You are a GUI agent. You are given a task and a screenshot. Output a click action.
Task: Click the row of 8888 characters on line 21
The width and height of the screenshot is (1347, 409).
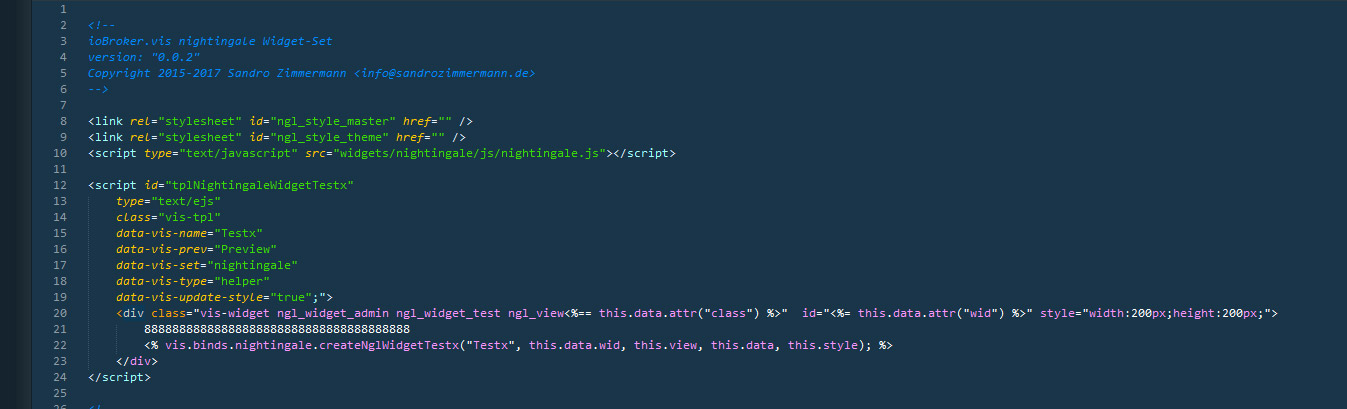tap(277, 329)
